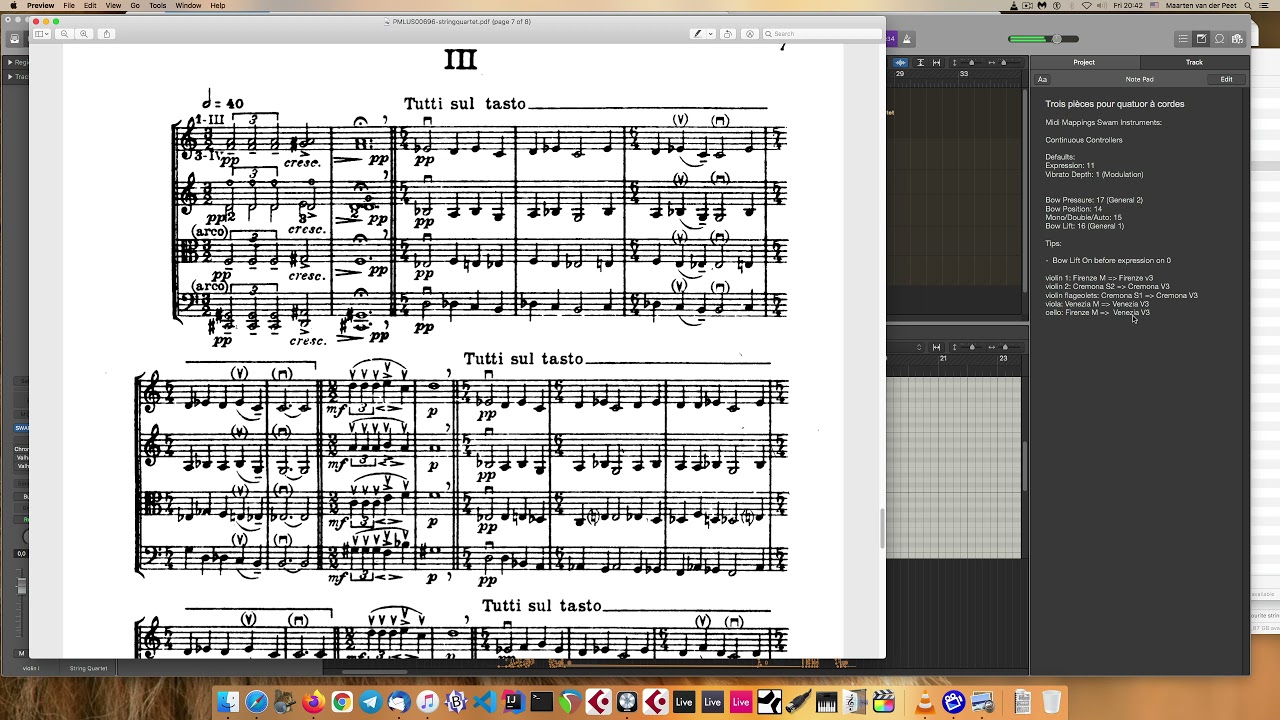Select the String Quartet label in Logic
This screenshot has width=1280, height=720.
(x=88, y=668)
